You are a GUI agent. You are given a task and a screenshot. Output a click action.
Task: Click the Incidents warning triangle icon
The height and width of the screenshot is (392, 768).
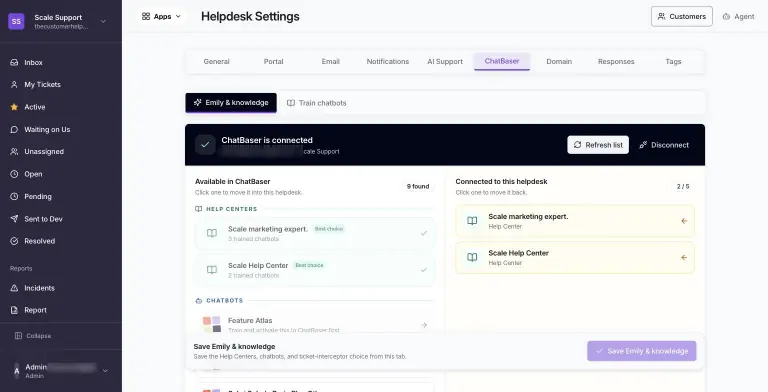[x=14, y=288]
